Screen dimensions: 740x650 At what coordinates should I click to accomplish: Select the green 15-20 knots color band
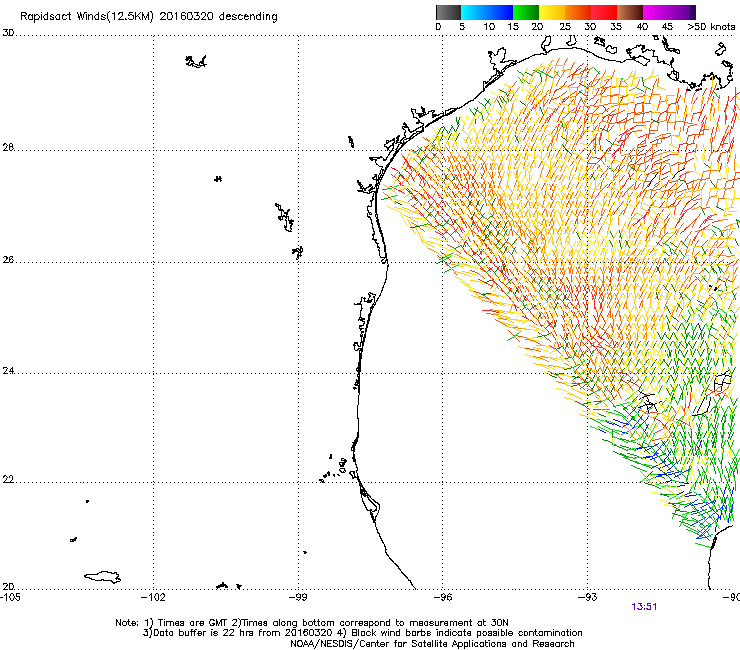pyautogui.click(x=526, y=12)
